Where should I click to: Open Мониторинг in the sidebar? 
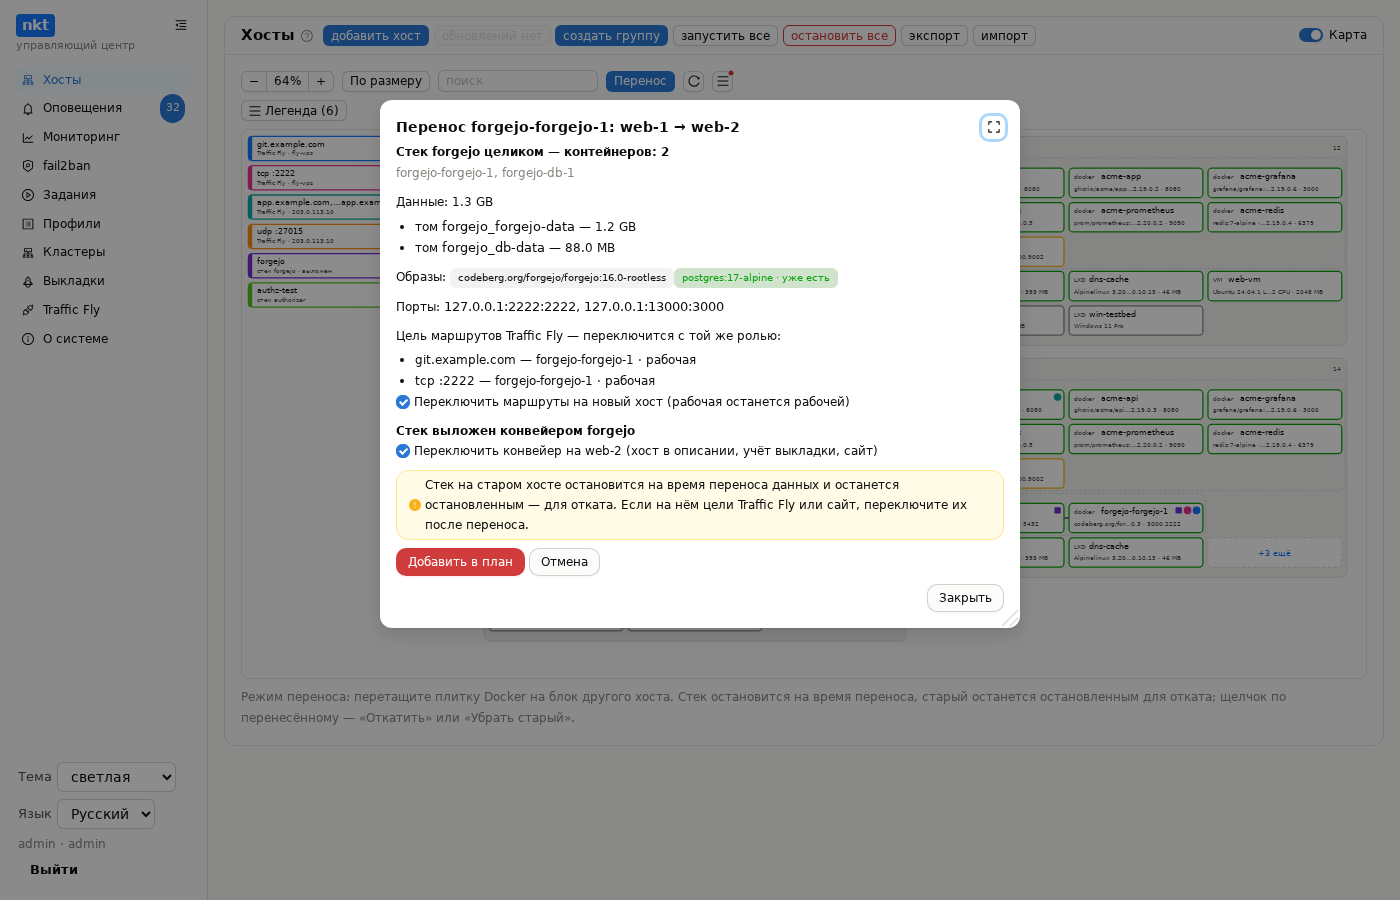[x=102, y=137]
